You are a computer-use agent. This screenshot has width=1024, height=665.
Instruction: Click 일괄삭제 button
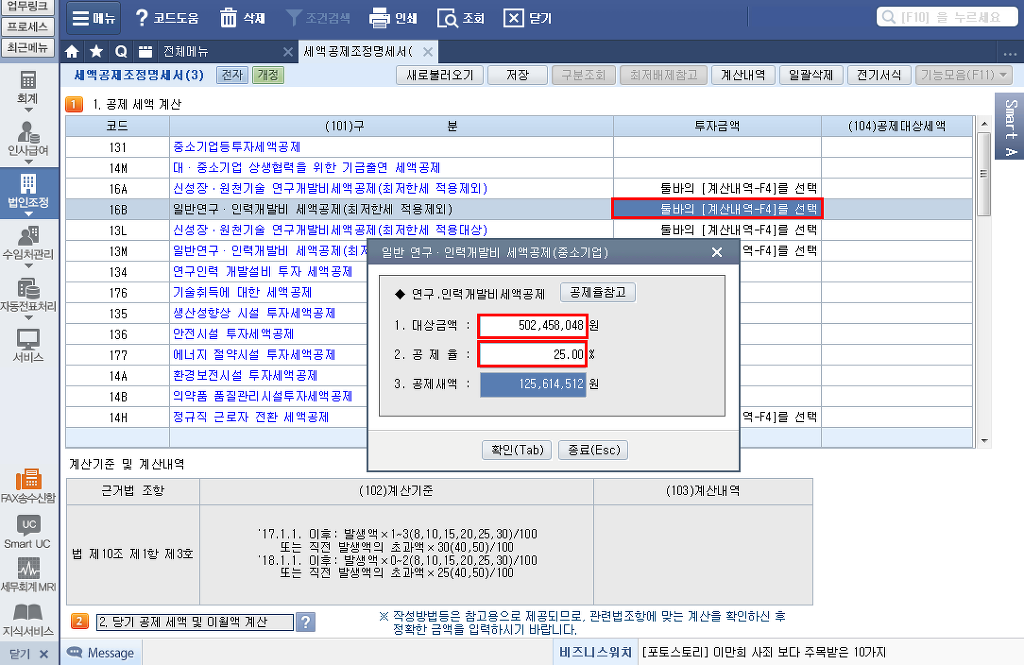[x=810, y=75]
